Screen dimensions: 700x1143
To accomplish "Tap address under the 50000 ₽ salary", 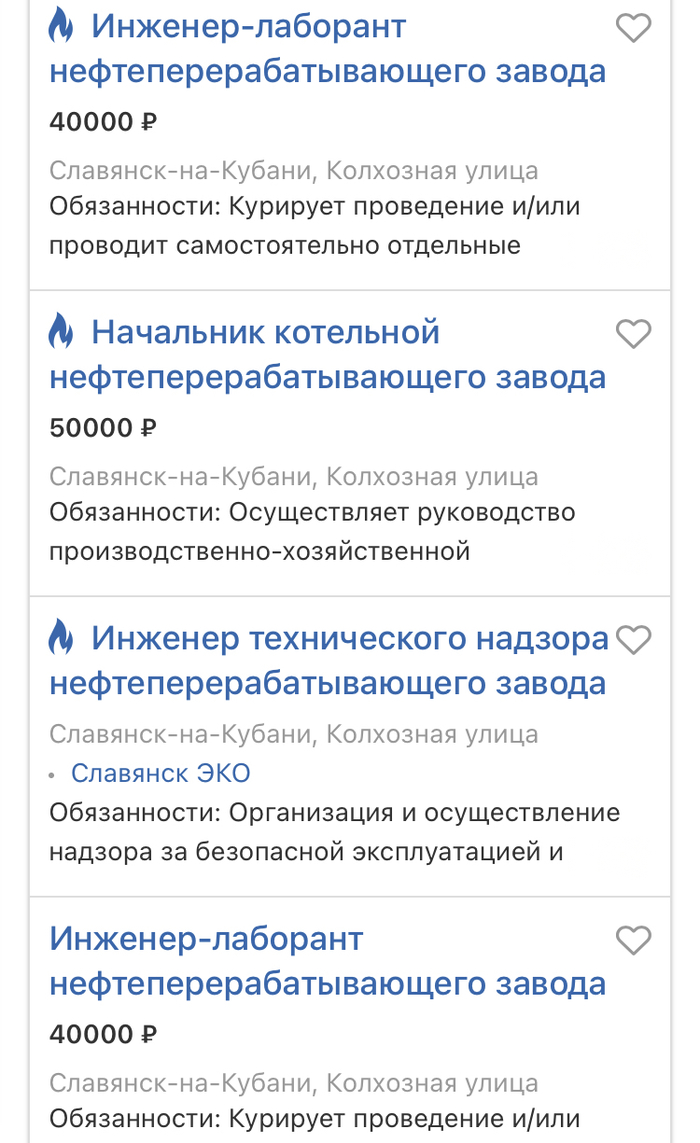I will (x=294, y=477).
